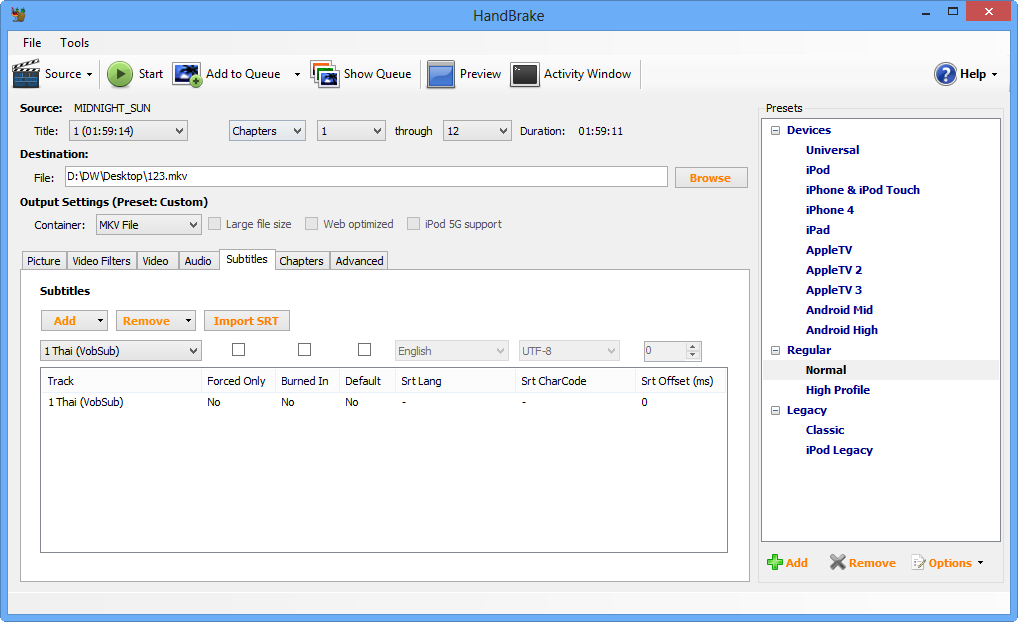Increase Srt offset with up arrow
Viewport: 1018px width, 622px height.
693,347
